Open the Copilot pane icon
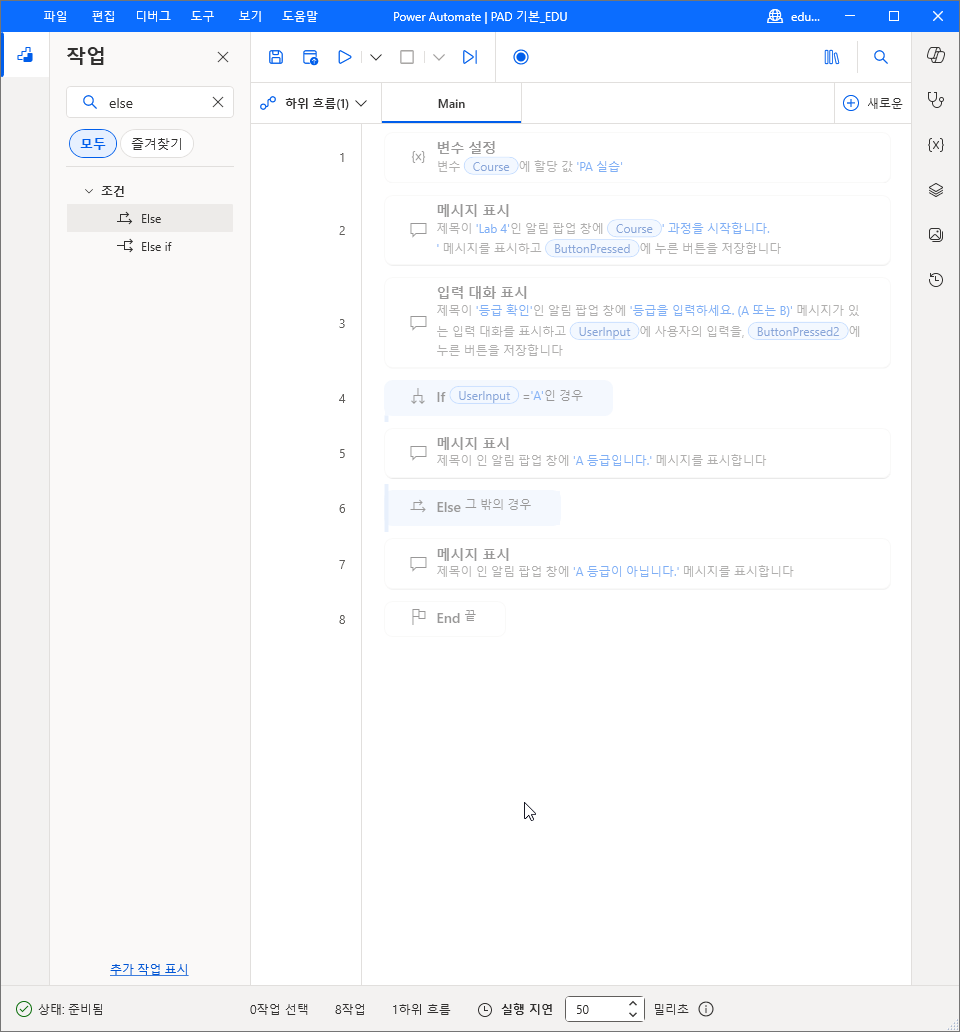The image size is (960, 1032). point(936,55)
